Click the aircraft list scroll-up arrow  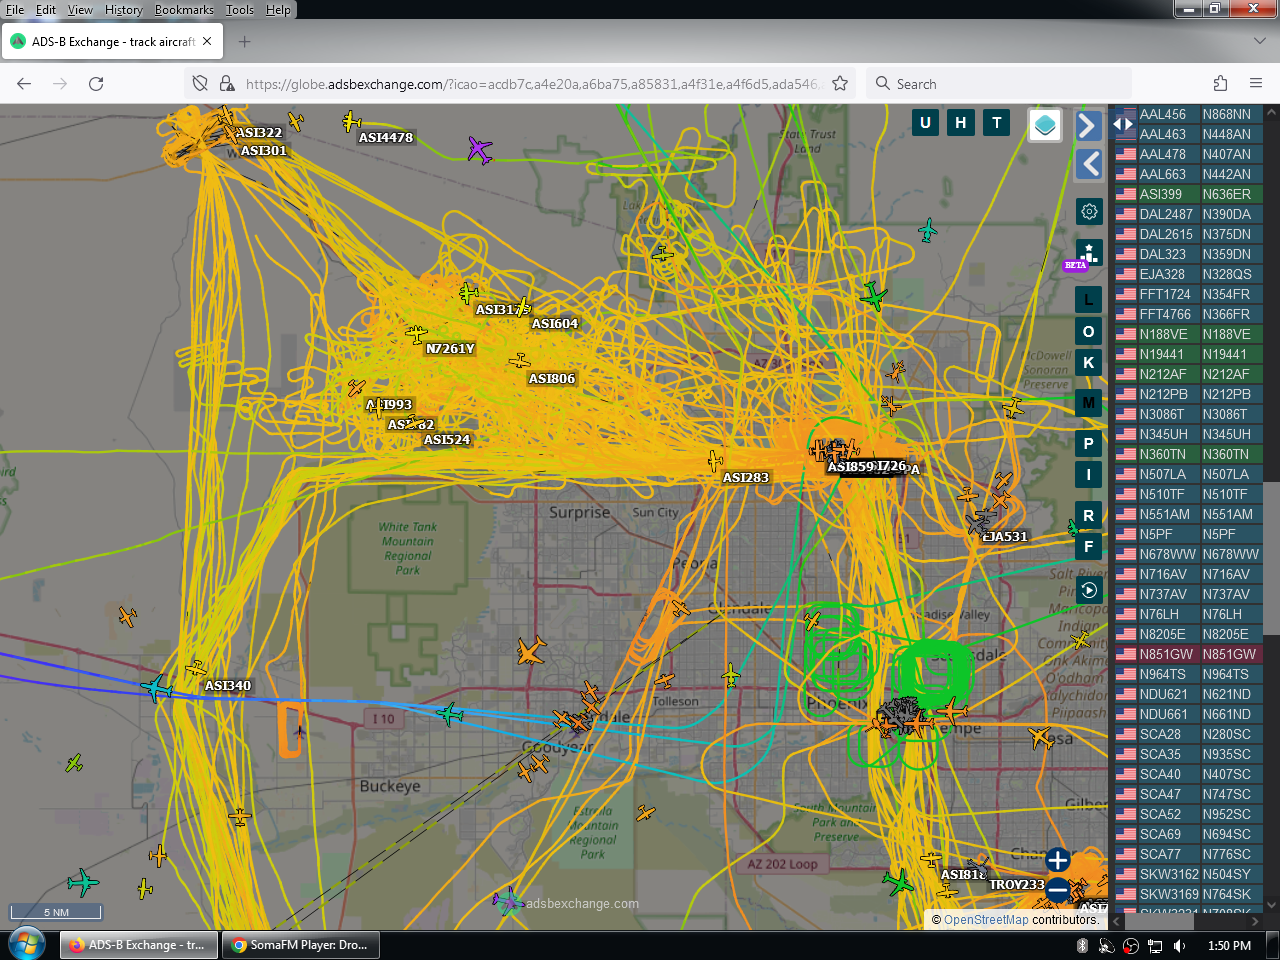1272,111
